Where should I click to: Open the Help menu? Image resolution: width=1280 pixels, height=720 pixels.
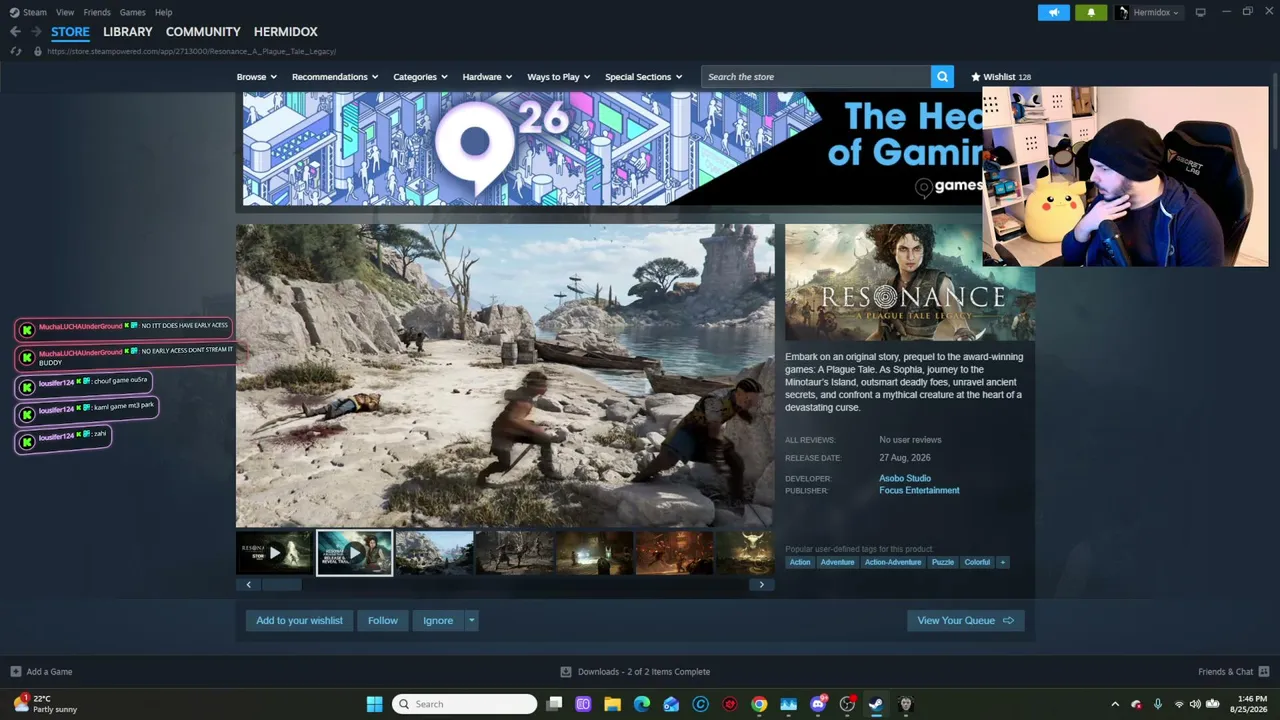(x=164, y=12)
